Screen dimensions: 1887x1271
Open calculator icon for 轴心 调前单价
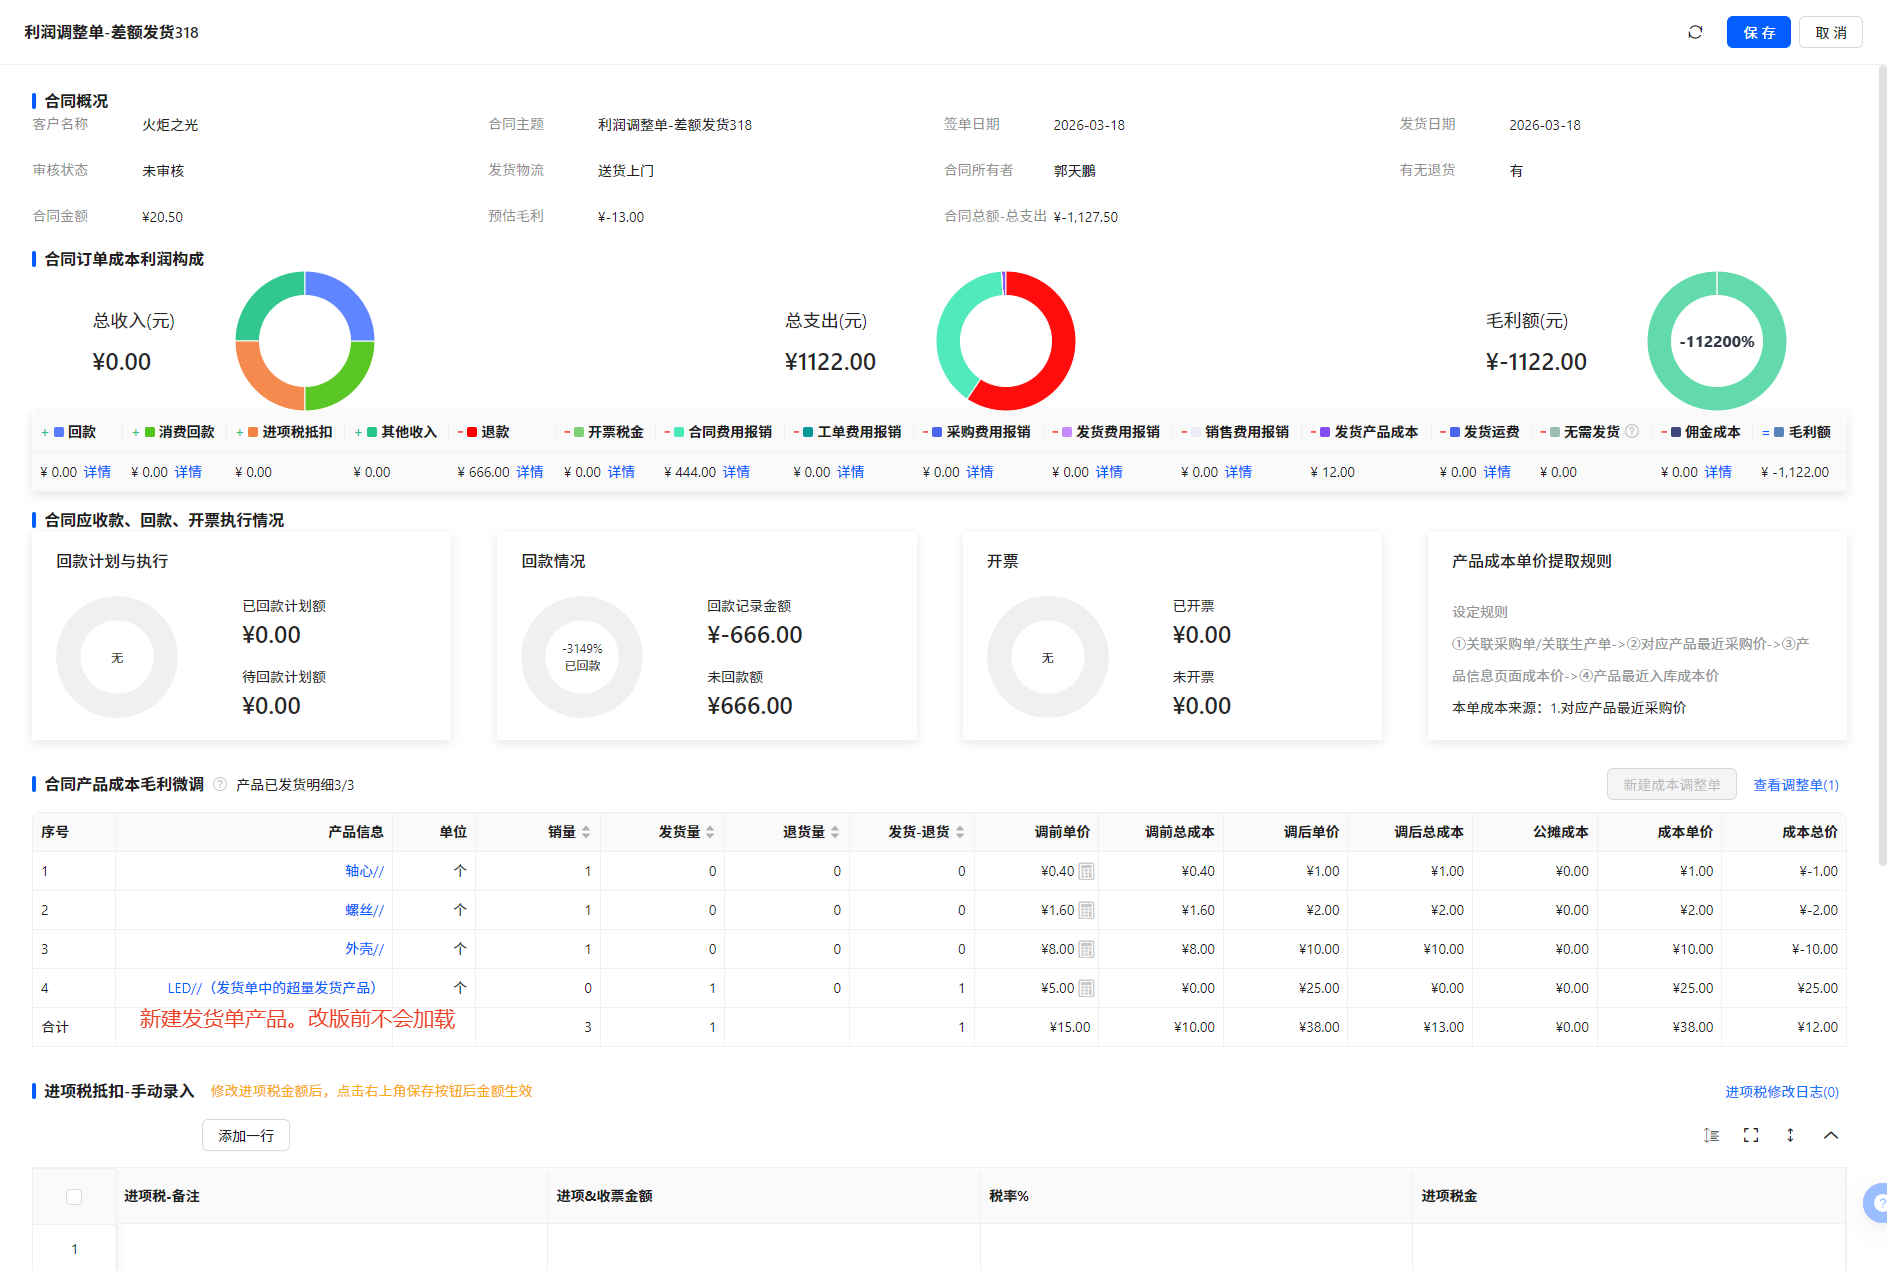[x=1087, y=871]
